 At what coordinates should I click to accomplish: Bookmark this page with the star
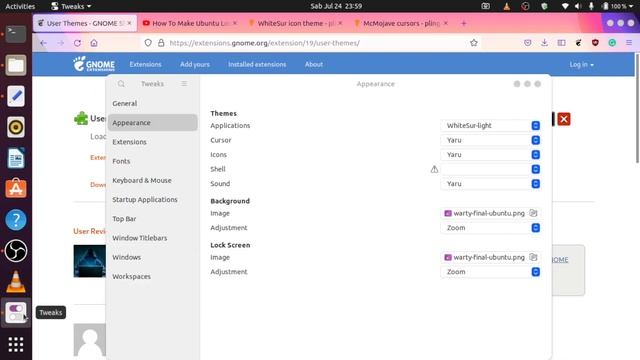473,43
